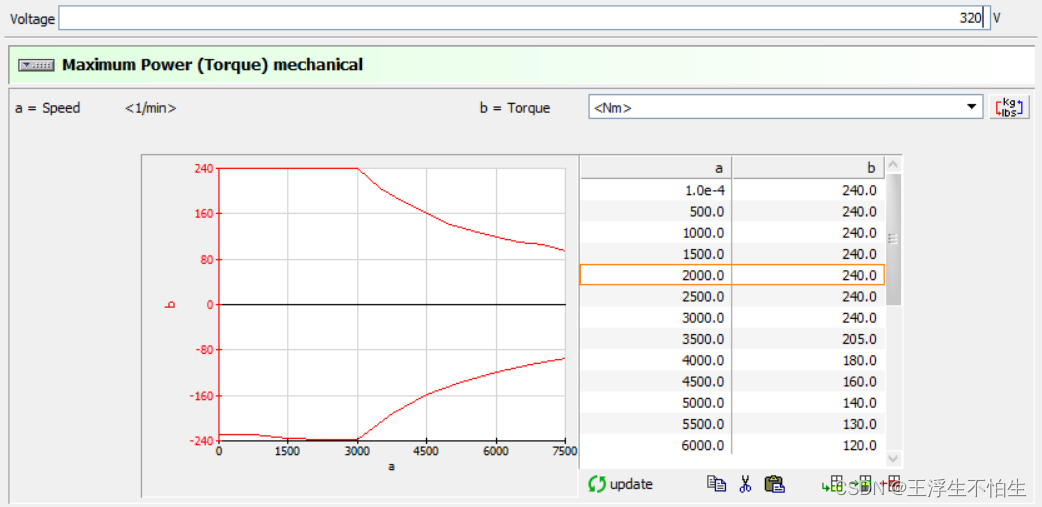Click the table scrollbar down arrow
This screenshot has height=507, width=1042.
tap(893, 458)
